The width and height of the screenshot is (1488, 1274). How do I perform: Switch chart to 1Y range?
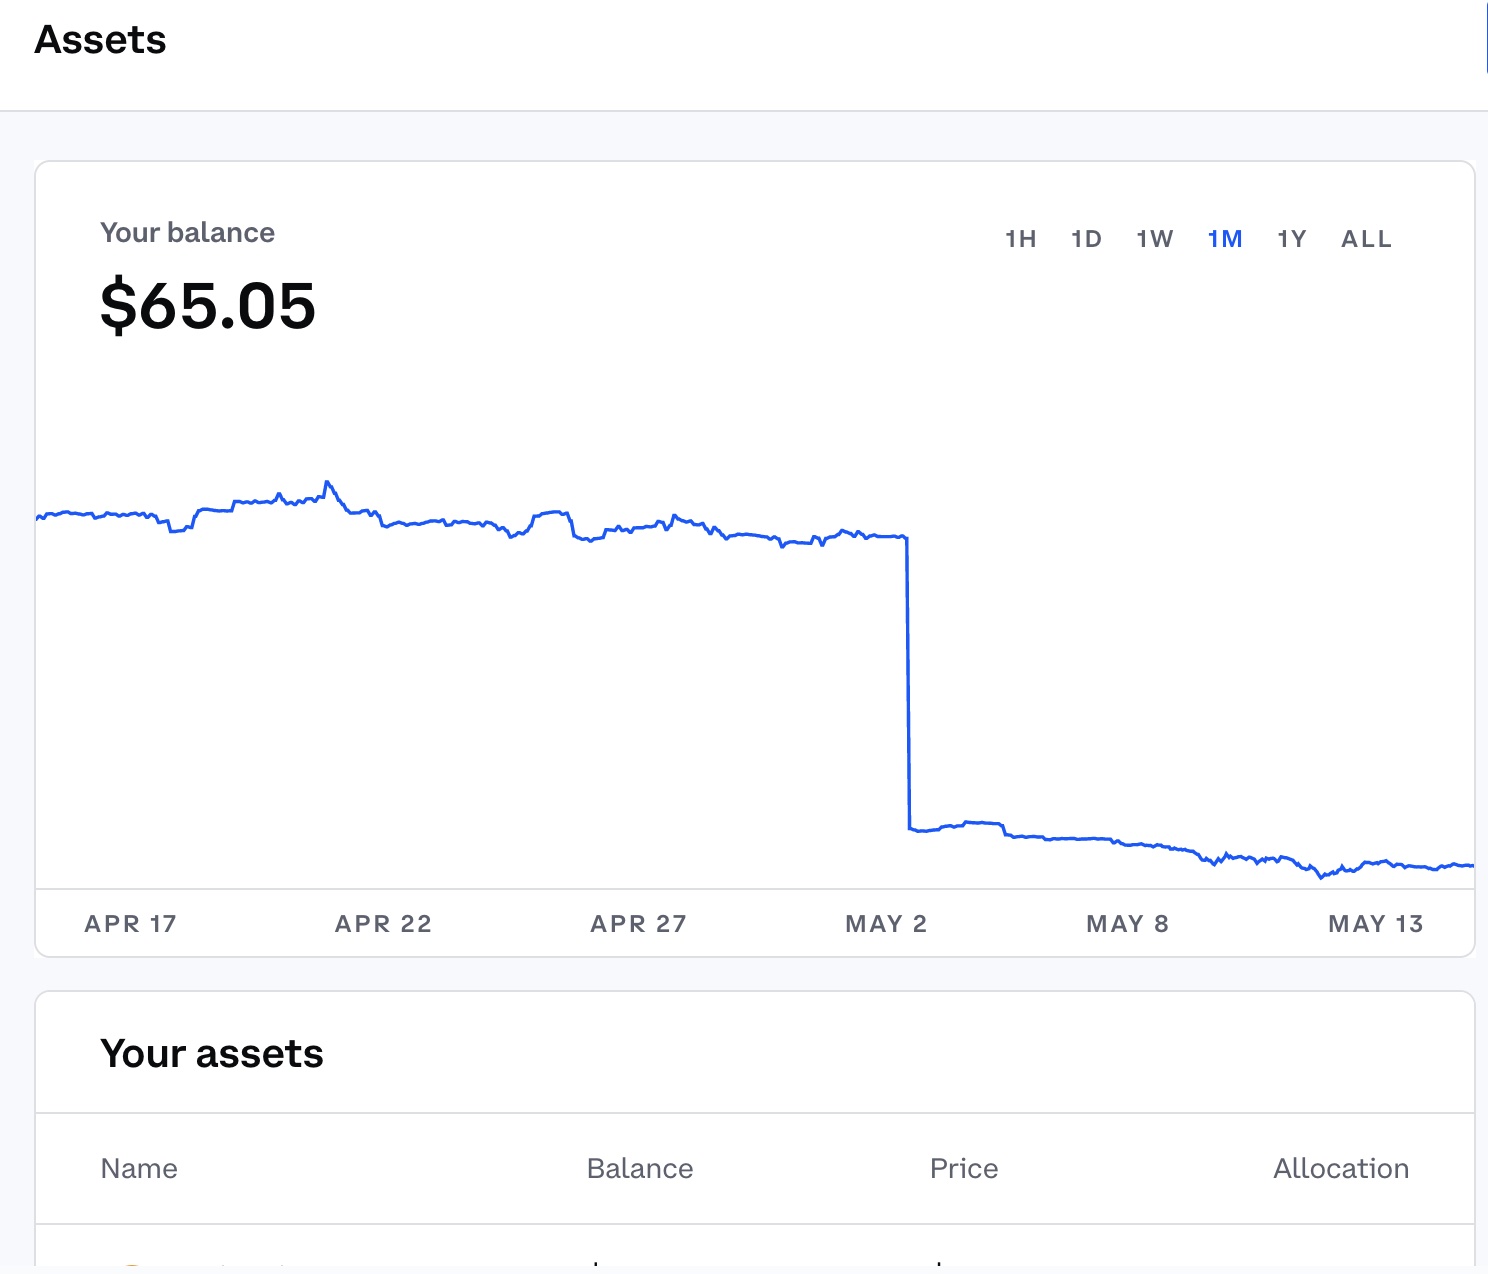pos(1291,239)
